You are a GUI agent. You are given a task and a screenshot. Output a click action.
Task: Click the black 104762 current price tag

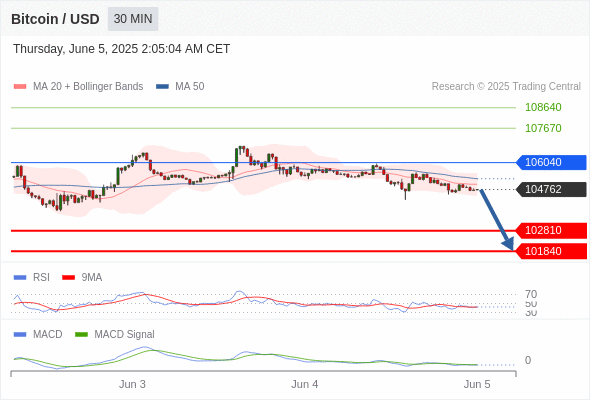(551, 189)
